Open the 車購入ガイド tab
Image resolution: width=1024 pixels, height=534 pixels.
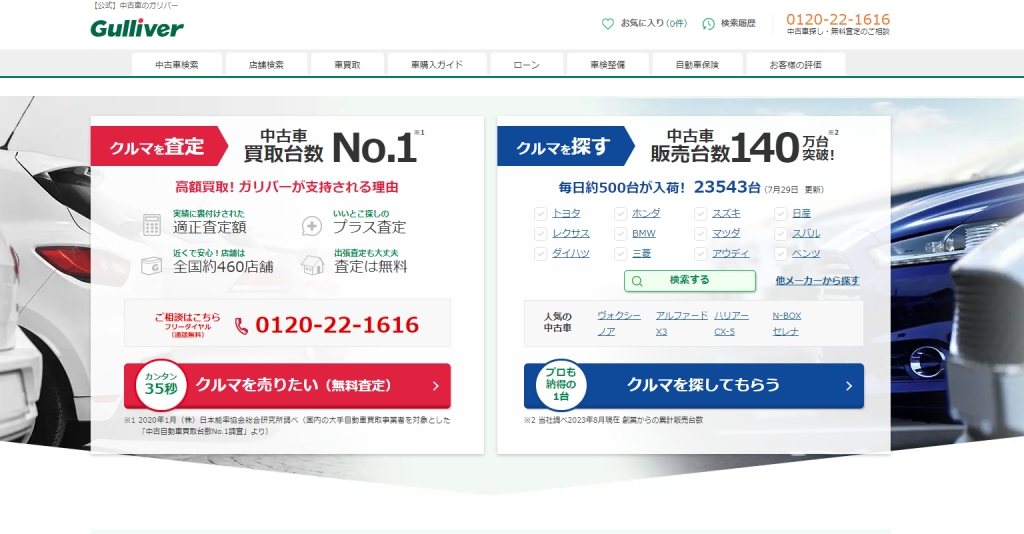[x=437, y=65]
